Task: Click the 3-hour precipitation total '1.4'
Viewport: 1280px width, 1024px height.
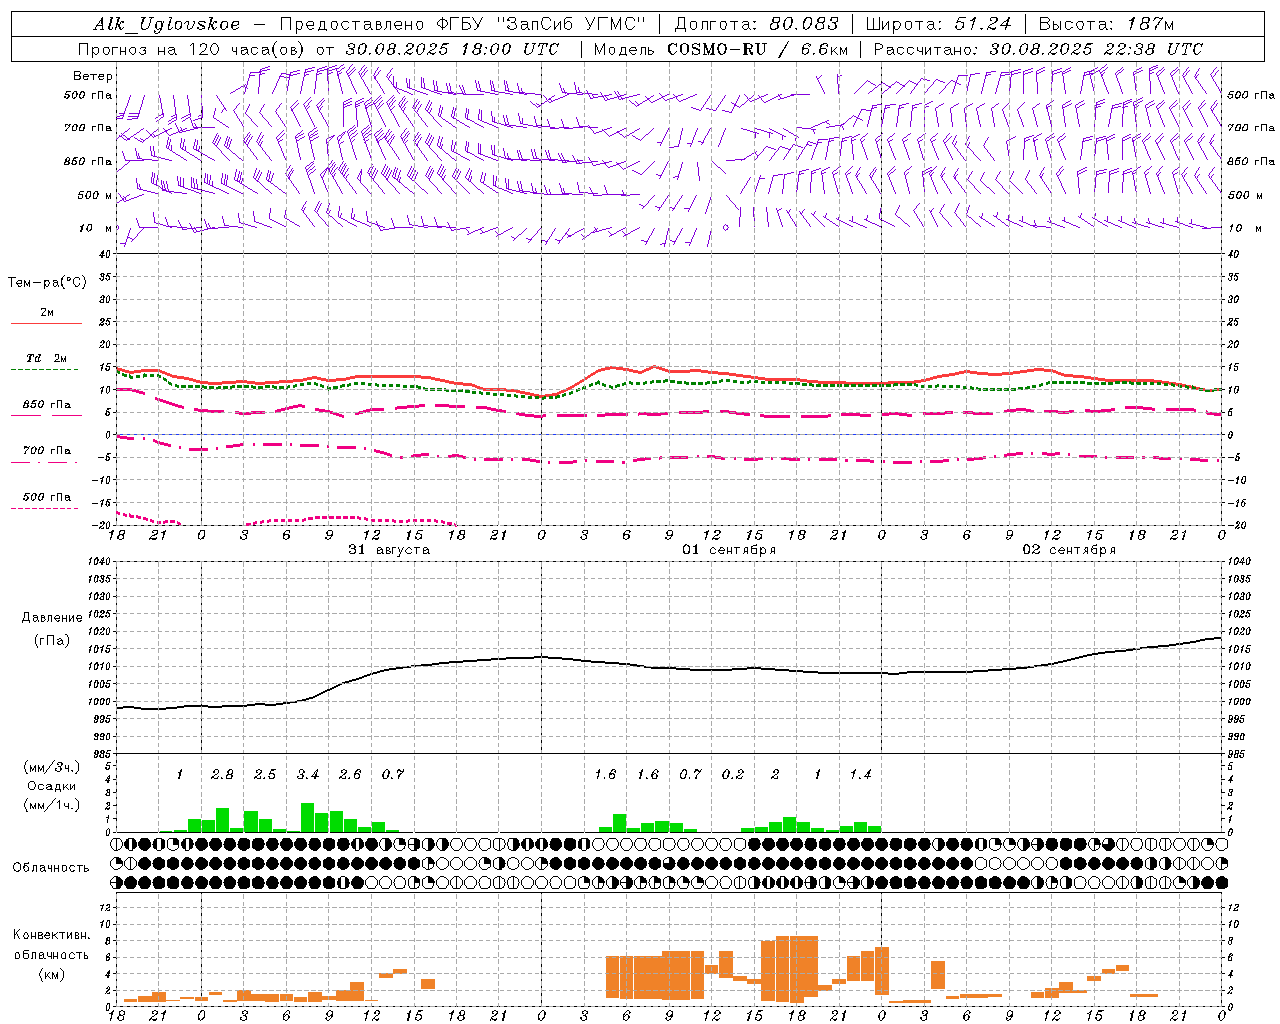Action: 861,775
